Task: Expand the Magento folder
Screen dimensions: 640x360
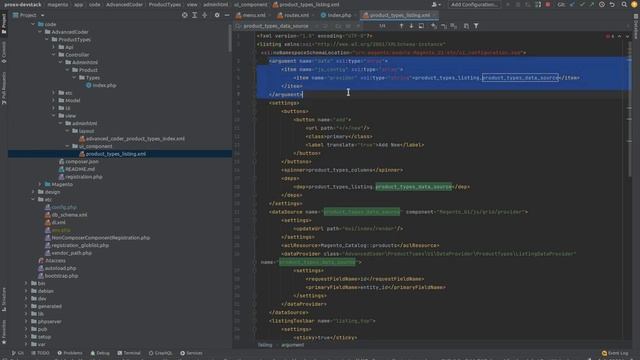Action: pyautogui.click(x=40, y=184)
